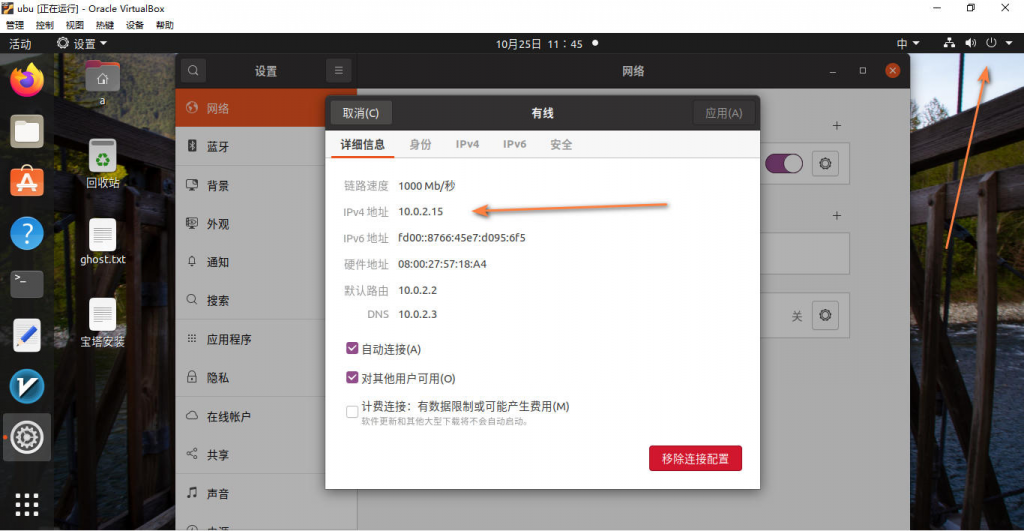Viewport: 1024px width, 531px height.
Task: Open the 中 input method dropdown
Action: tap(908, 44)
